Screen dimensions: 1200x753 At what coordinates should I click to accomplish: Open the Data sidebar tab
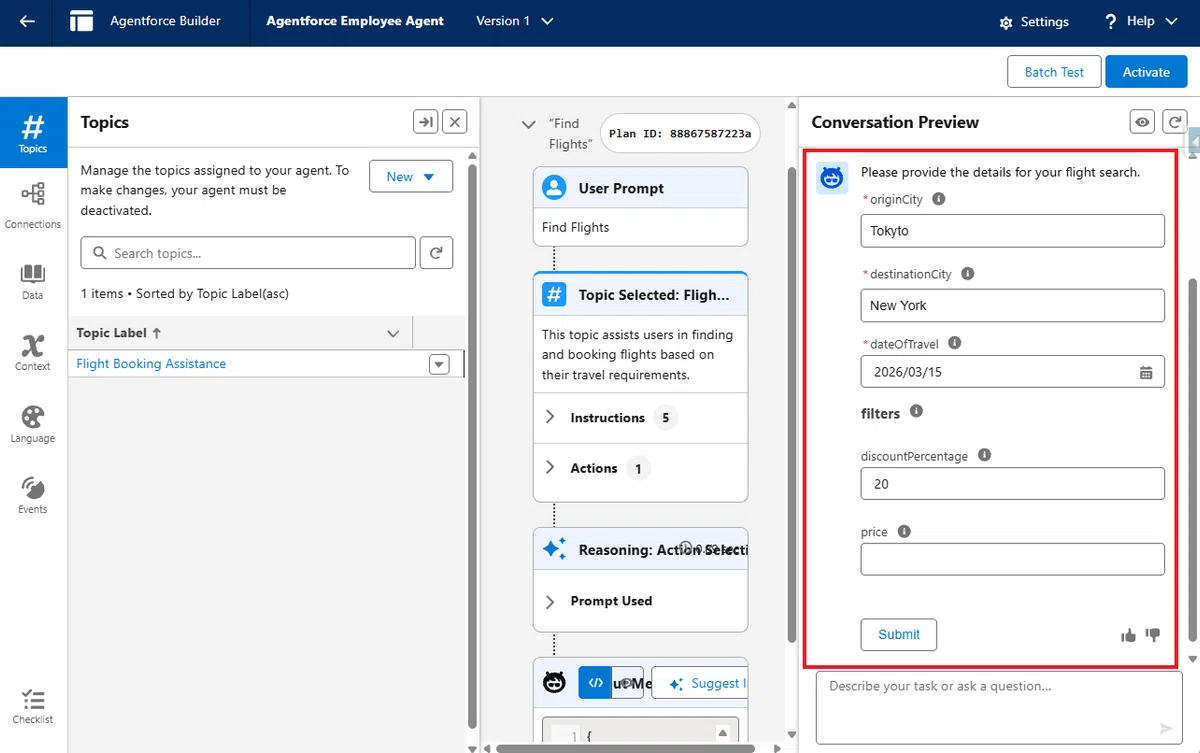(33, 281)
